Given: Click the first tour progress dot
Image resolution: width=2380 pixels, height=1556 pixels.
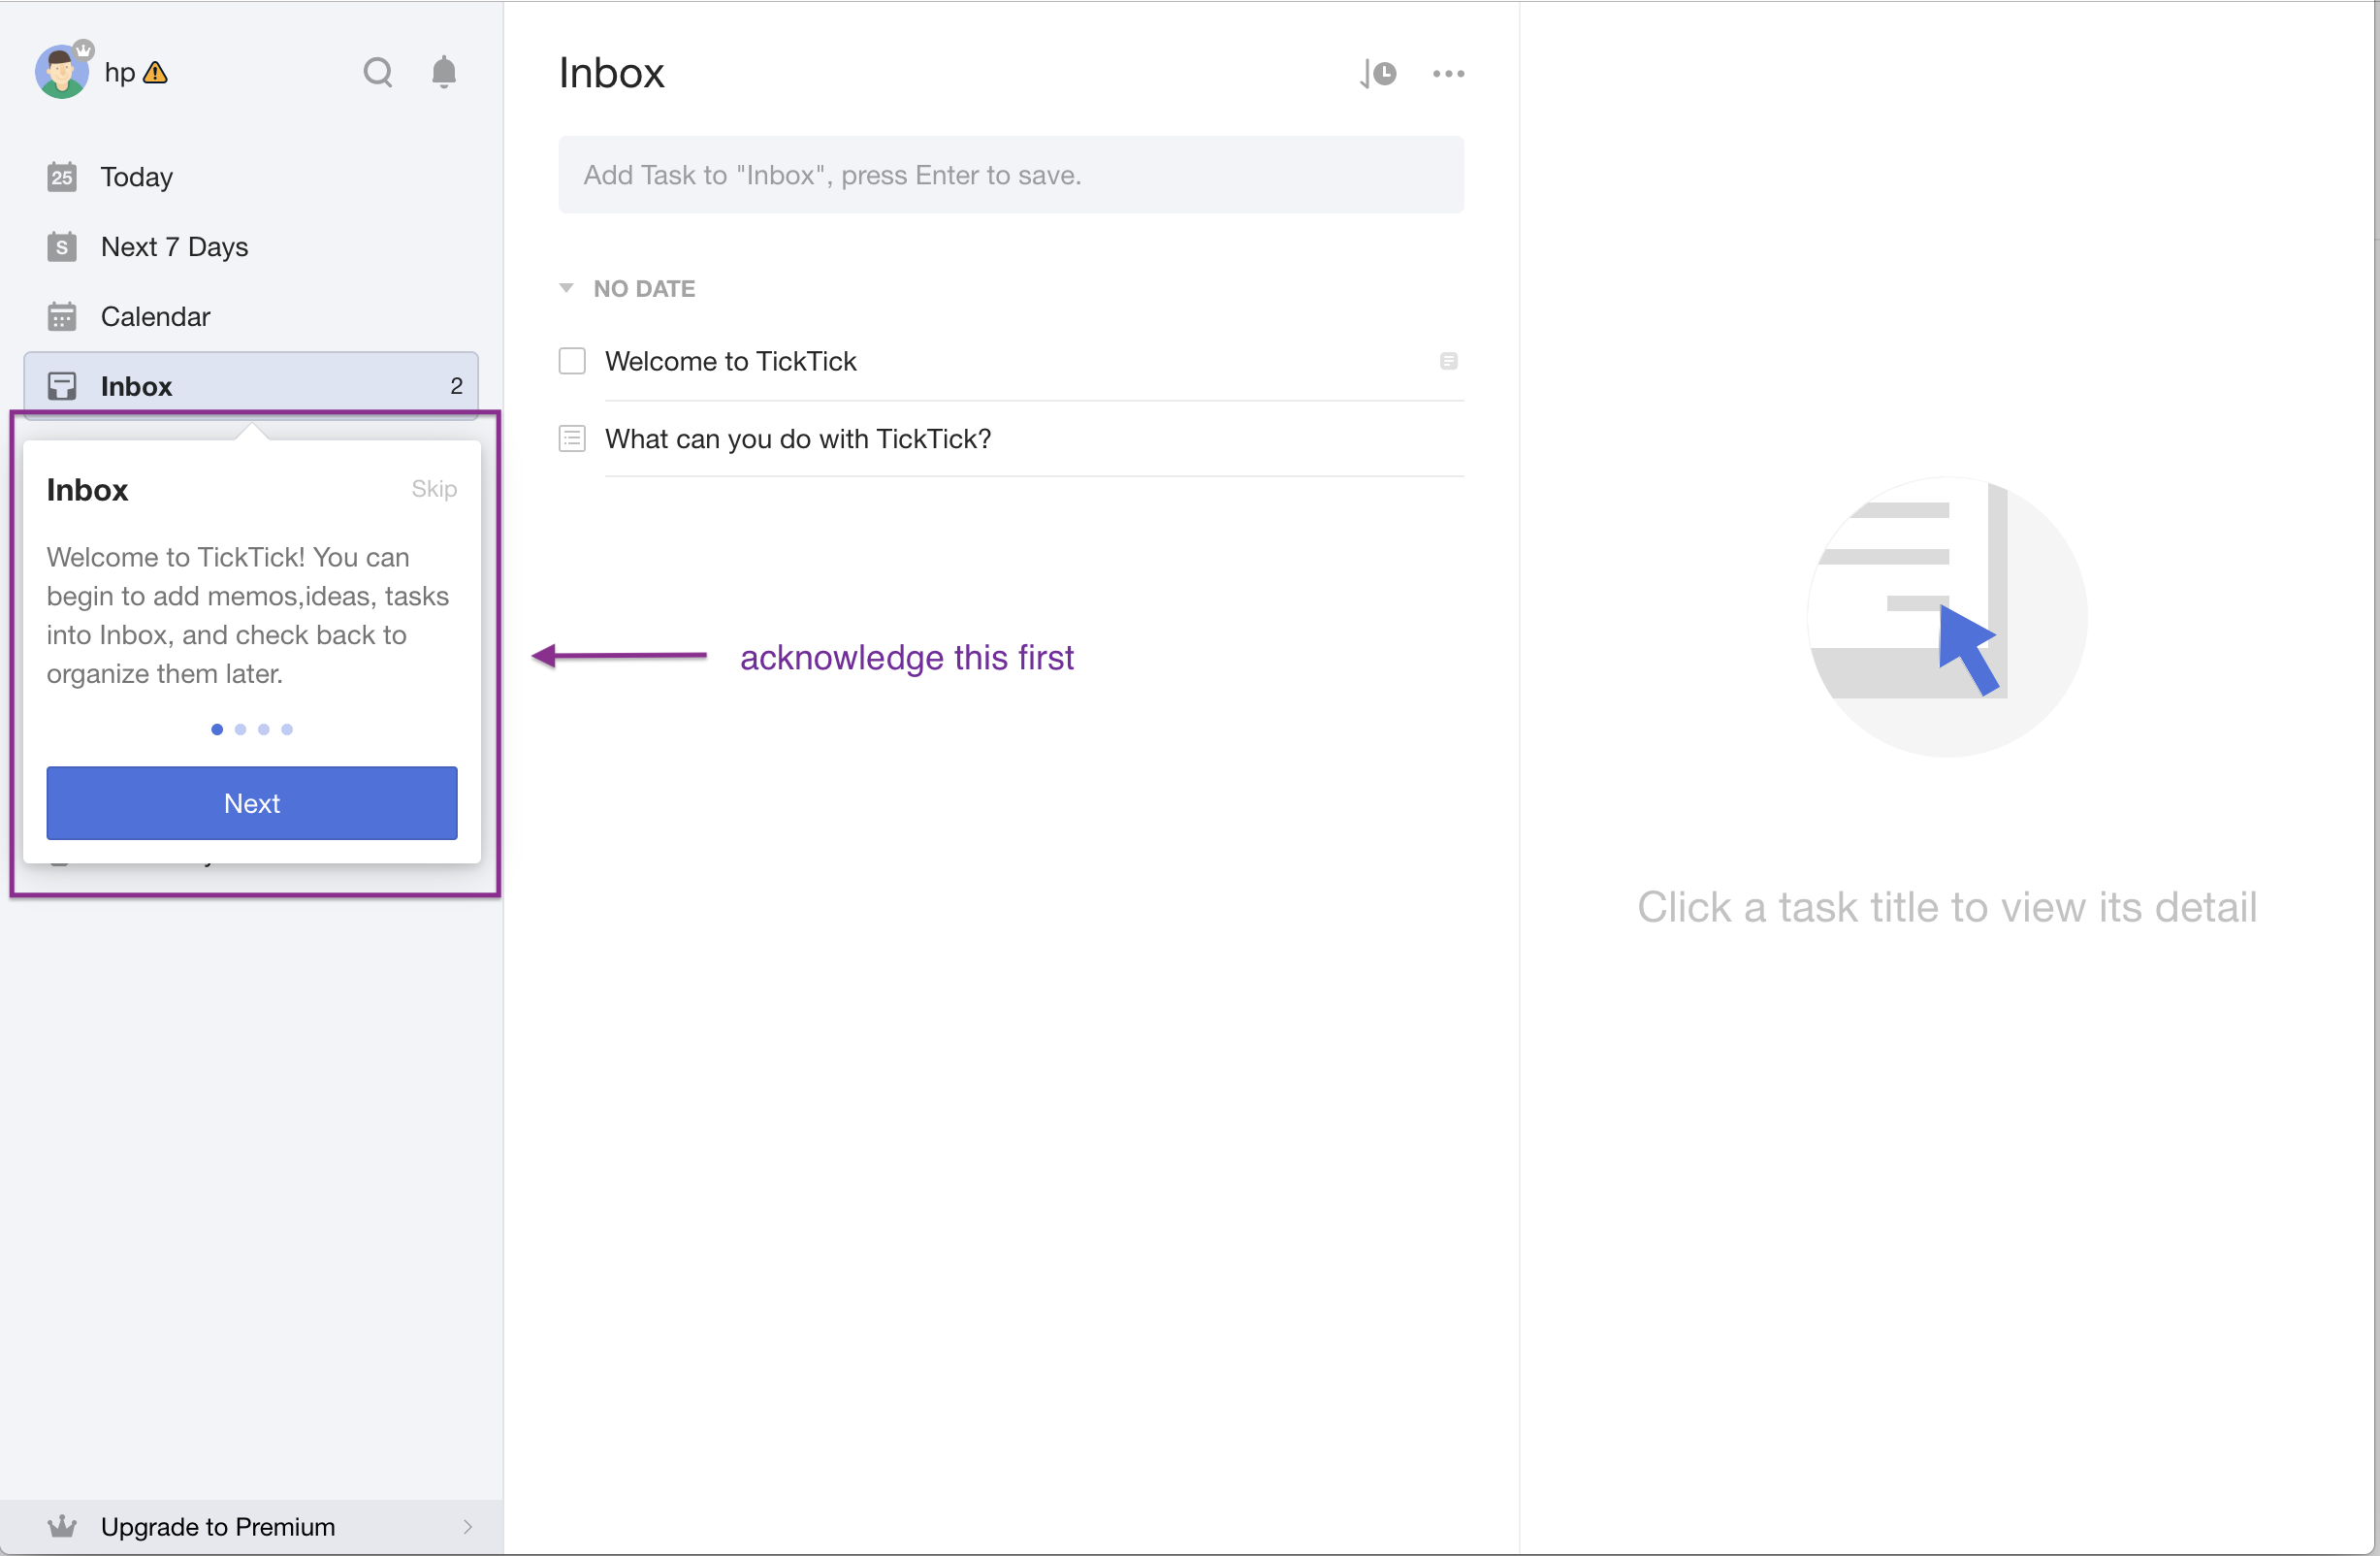Looking at the screenshot, I should [217, 729].
